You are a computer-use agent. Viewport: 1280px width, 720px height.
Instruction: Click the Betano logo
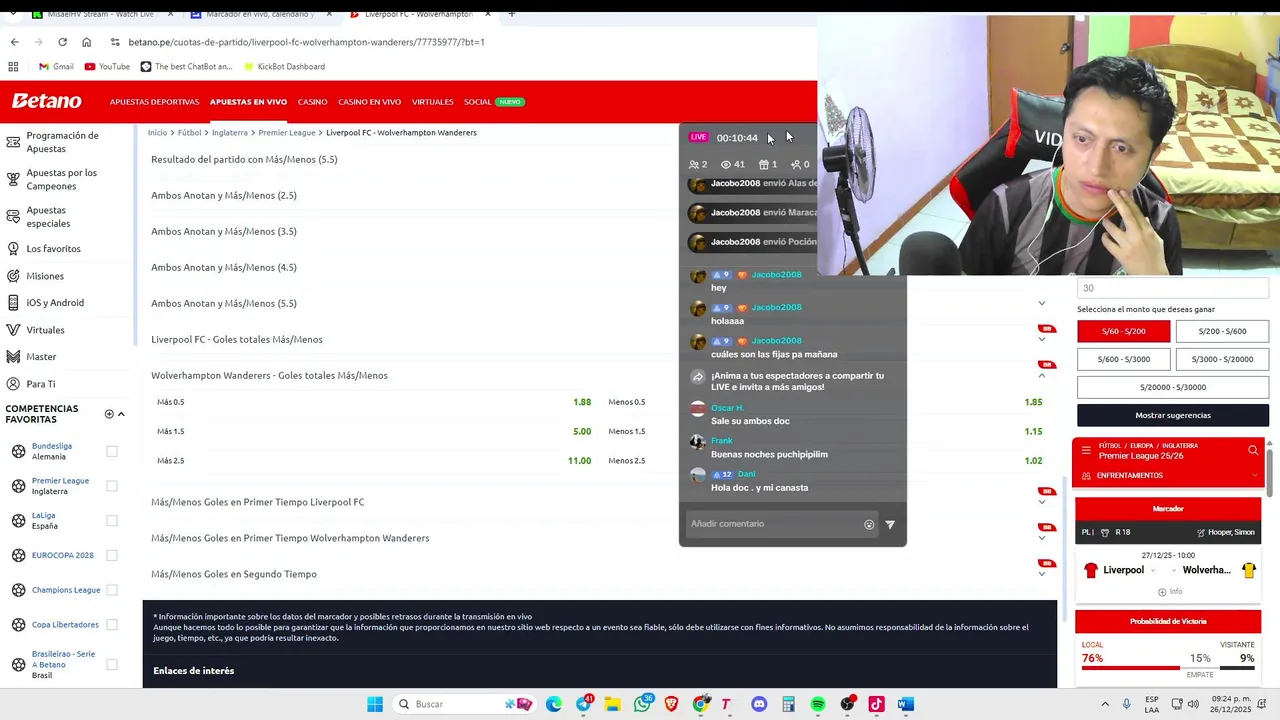click(46, 101)
